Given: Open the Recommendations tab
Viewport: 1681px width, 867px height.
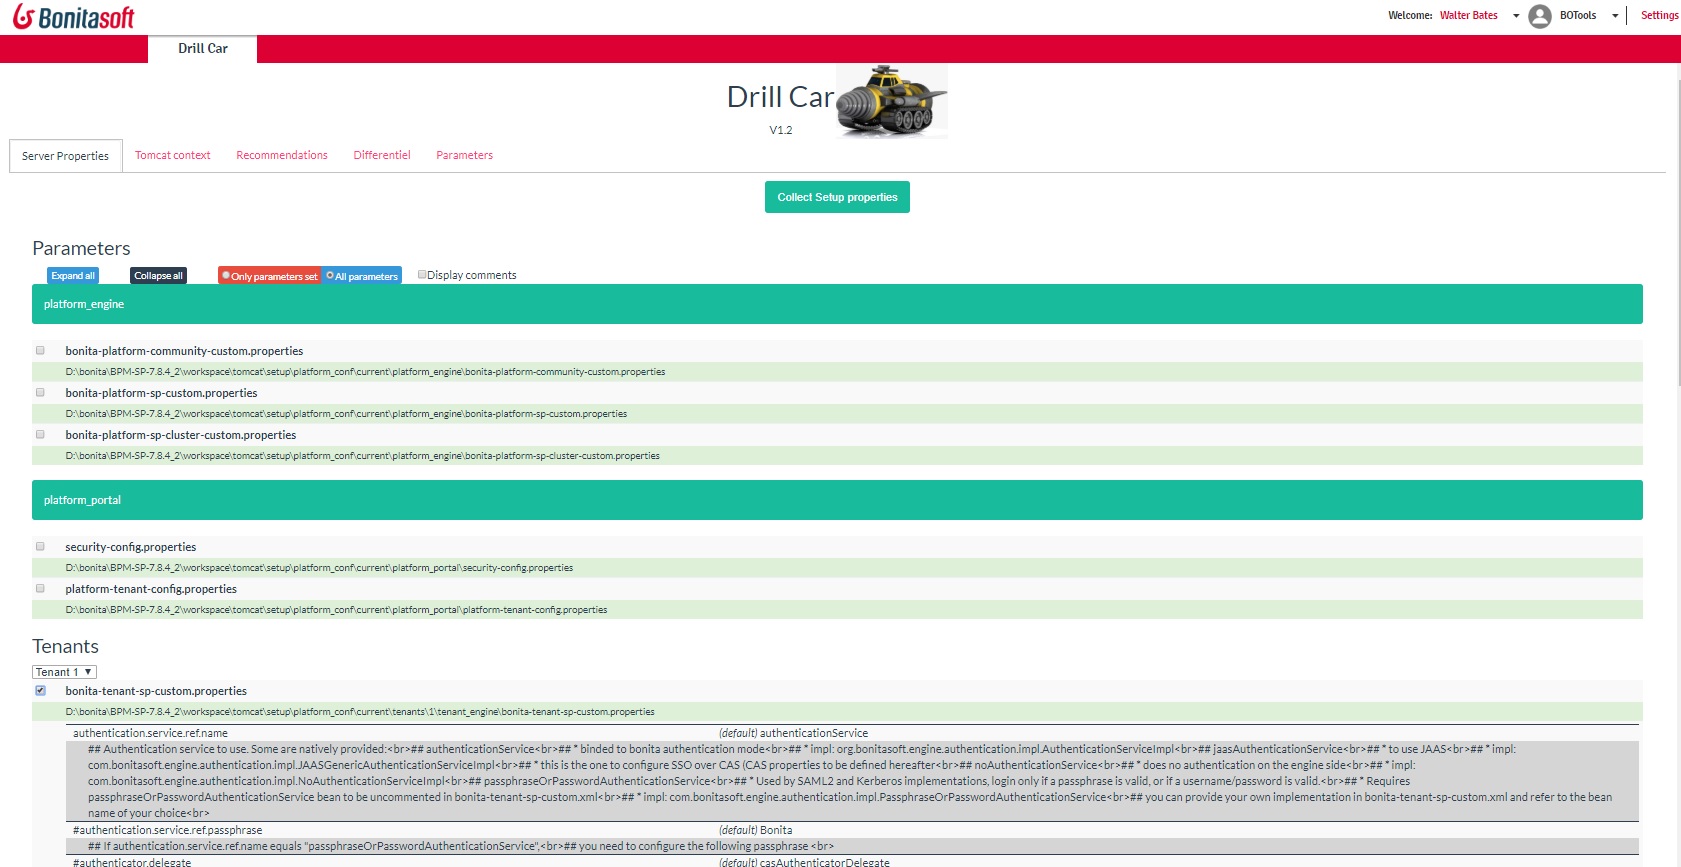Looking at the screenshot, I should pos(282,155).
